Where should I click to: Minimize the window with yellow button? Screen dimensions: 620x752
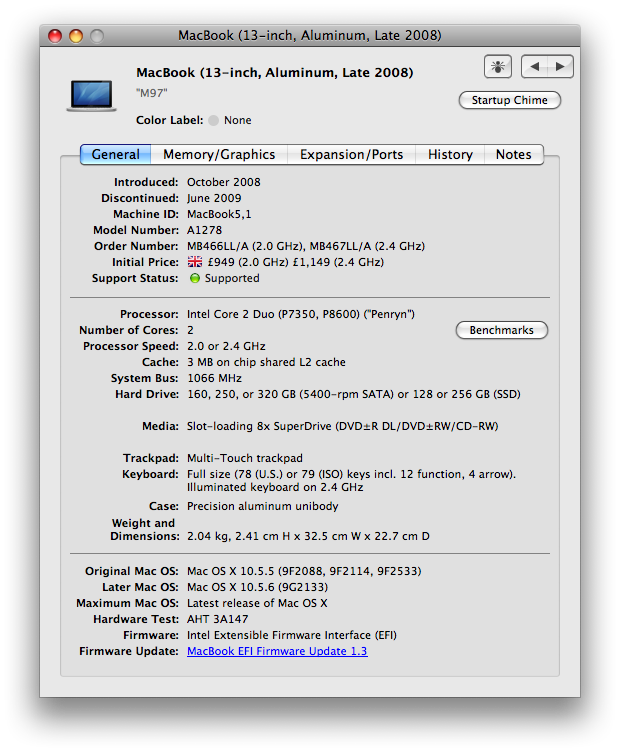coord(76,36)
